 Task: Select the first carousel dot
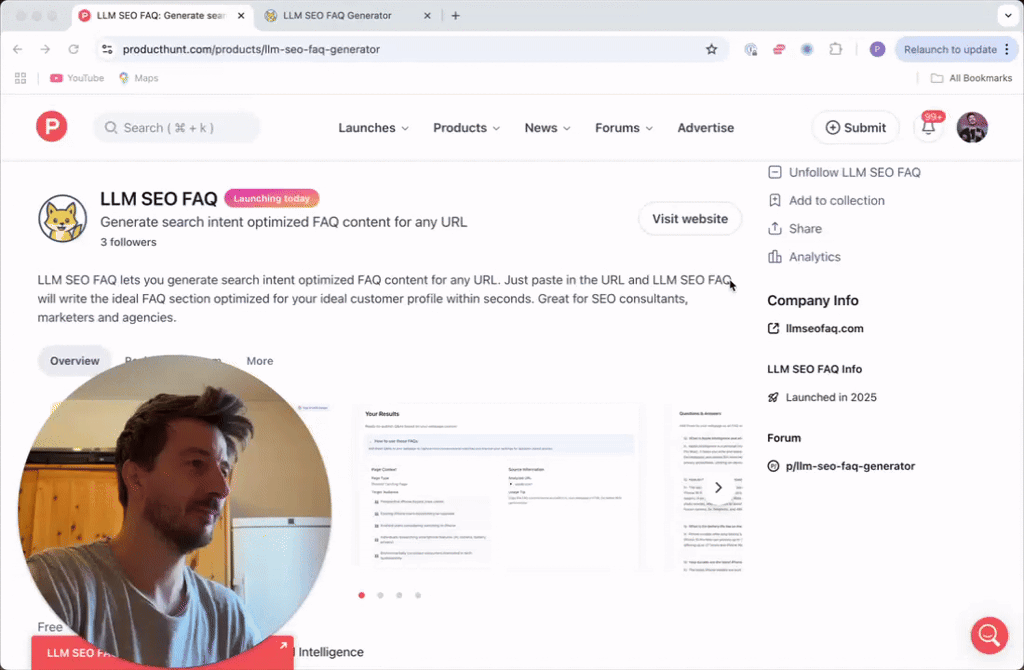pyautogui.click(x=361, y=595)
